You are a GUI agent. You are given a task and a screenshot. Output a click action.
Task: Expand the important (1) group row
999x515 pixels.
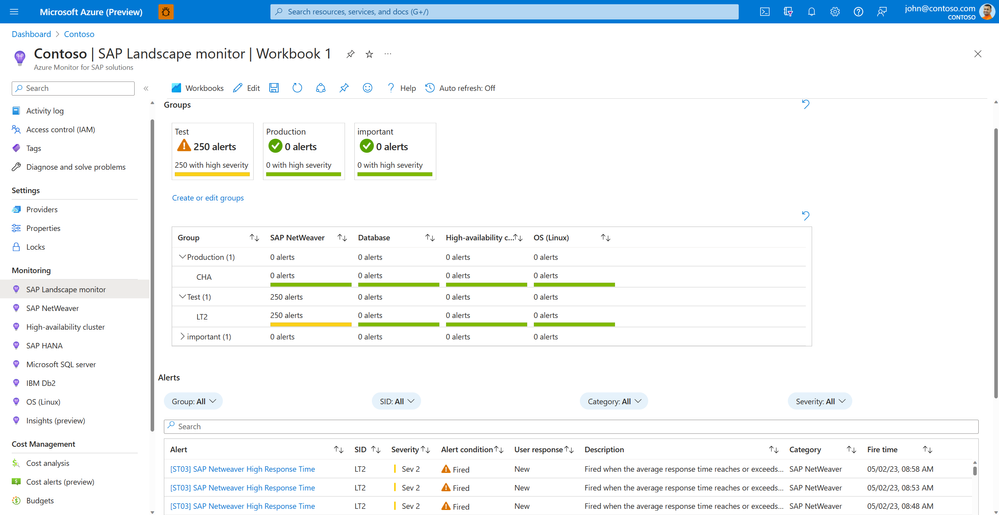click(182, 336)
